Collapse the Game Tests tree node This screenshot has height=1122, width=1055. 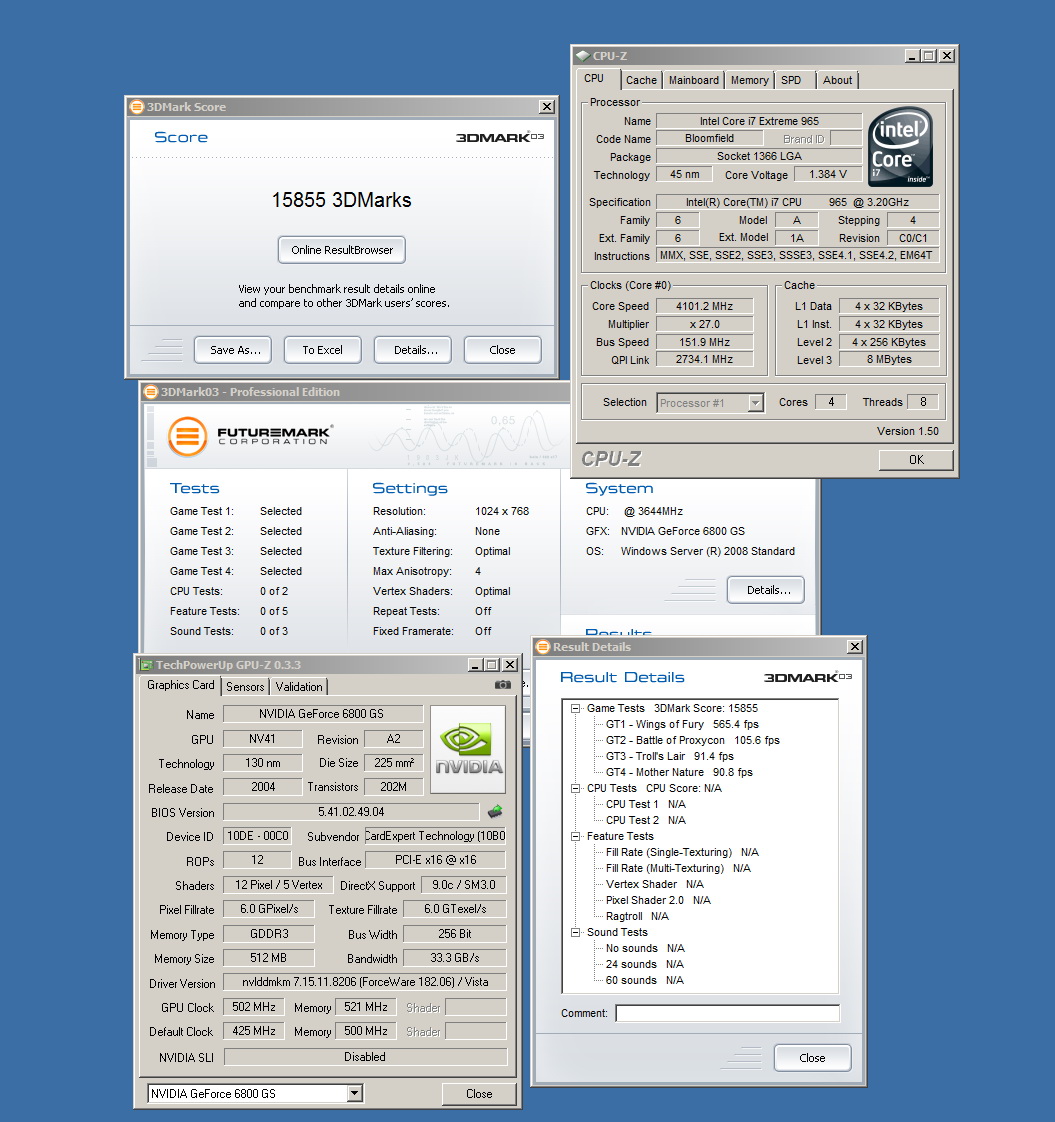575,708
